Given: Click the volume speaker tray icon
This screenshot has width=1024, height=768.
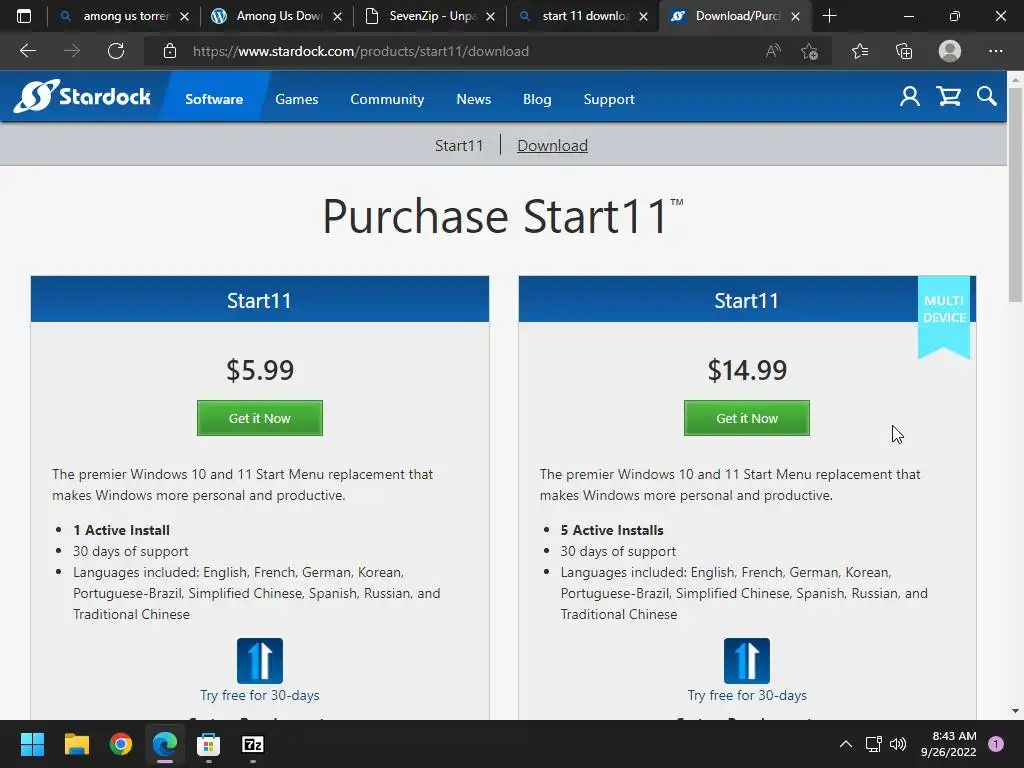Looking at the screenshot, I should [x=899, y=744].
